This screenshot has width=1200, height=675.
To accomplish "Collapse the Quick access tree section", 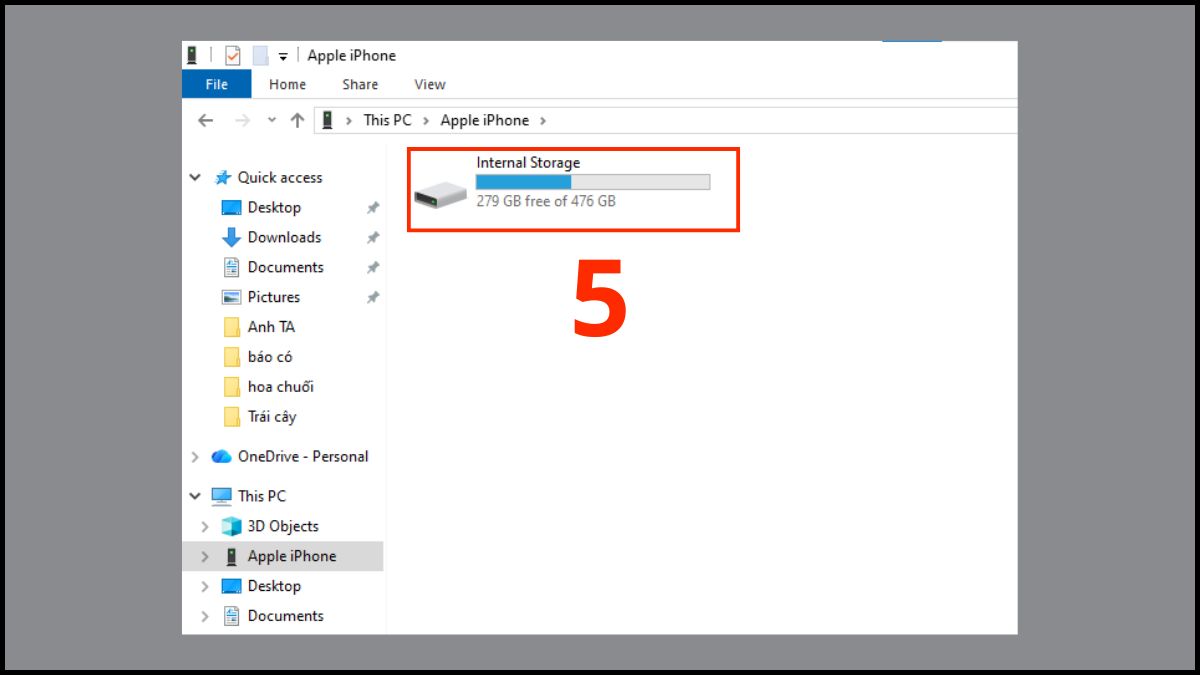I will 196,177.
